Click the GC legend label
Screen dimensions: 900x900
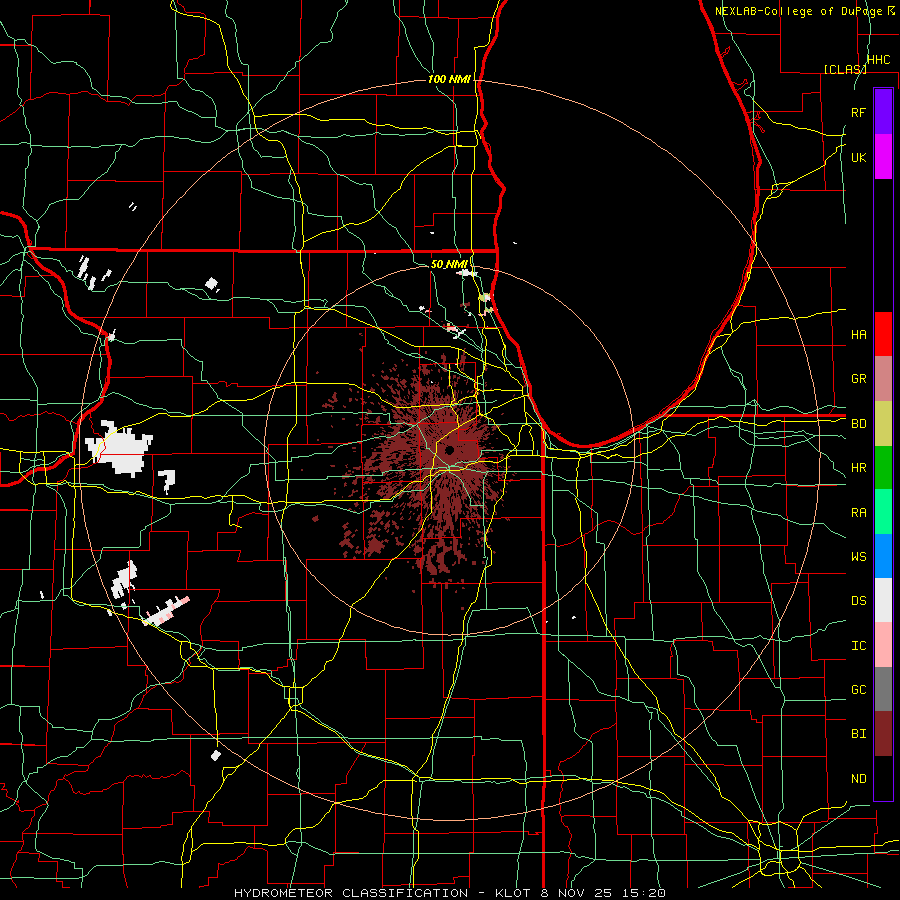859,690
